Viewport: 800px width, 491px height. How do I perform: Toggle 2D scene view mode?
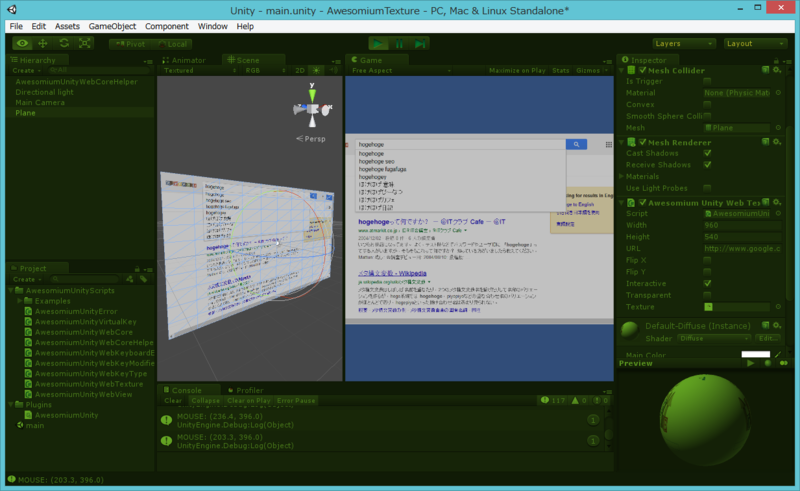pos(300,70)
